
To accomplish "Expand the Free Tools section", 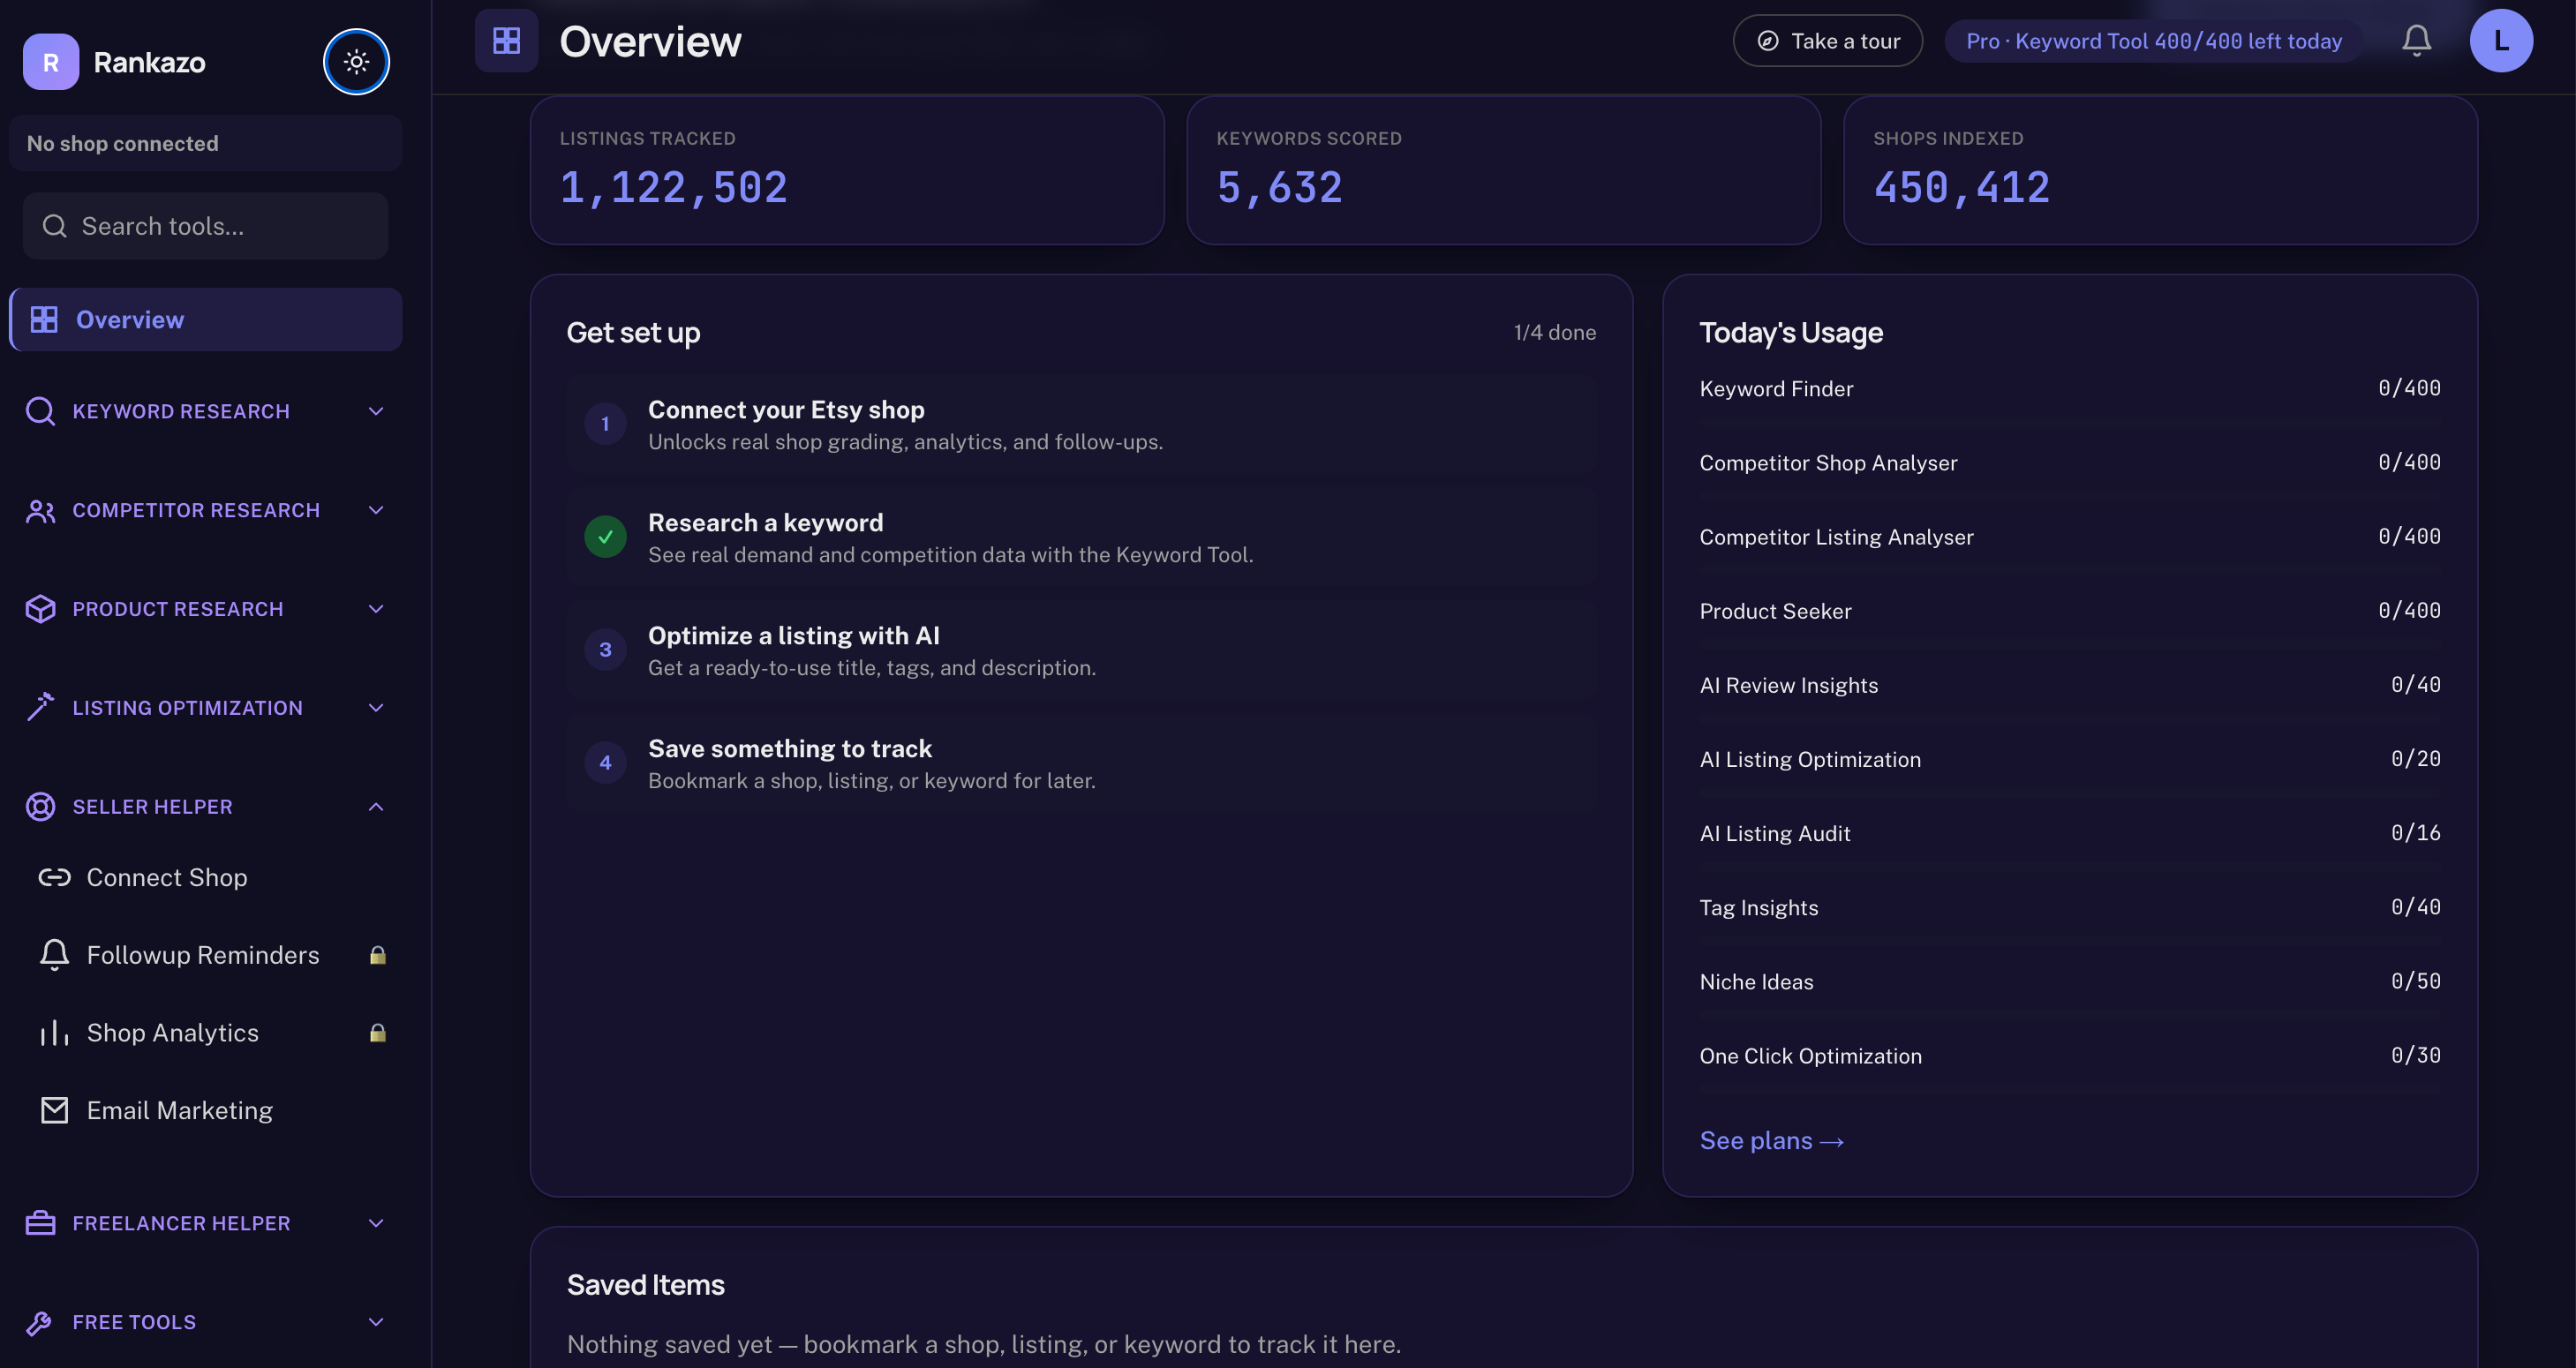I will pyautogui.click(x=205, y=1322).
